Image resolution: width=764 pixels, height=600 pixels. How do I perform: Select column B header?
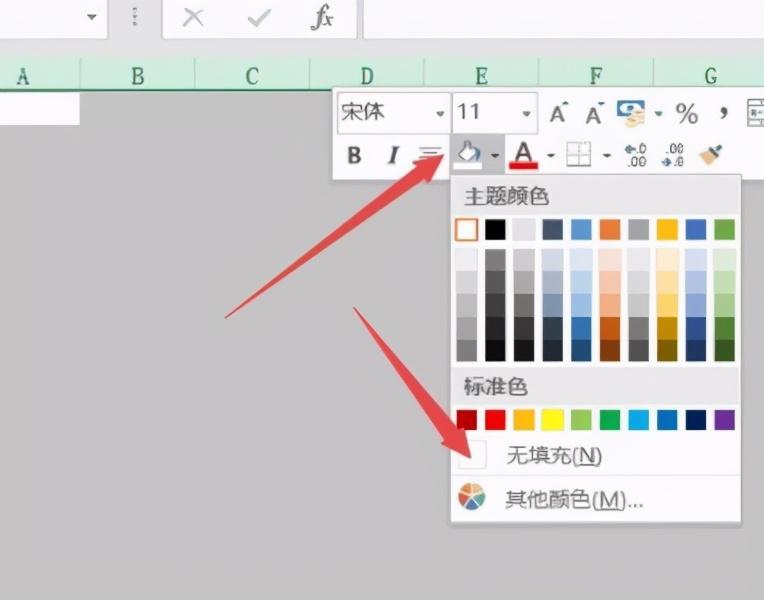coord(137,75)
